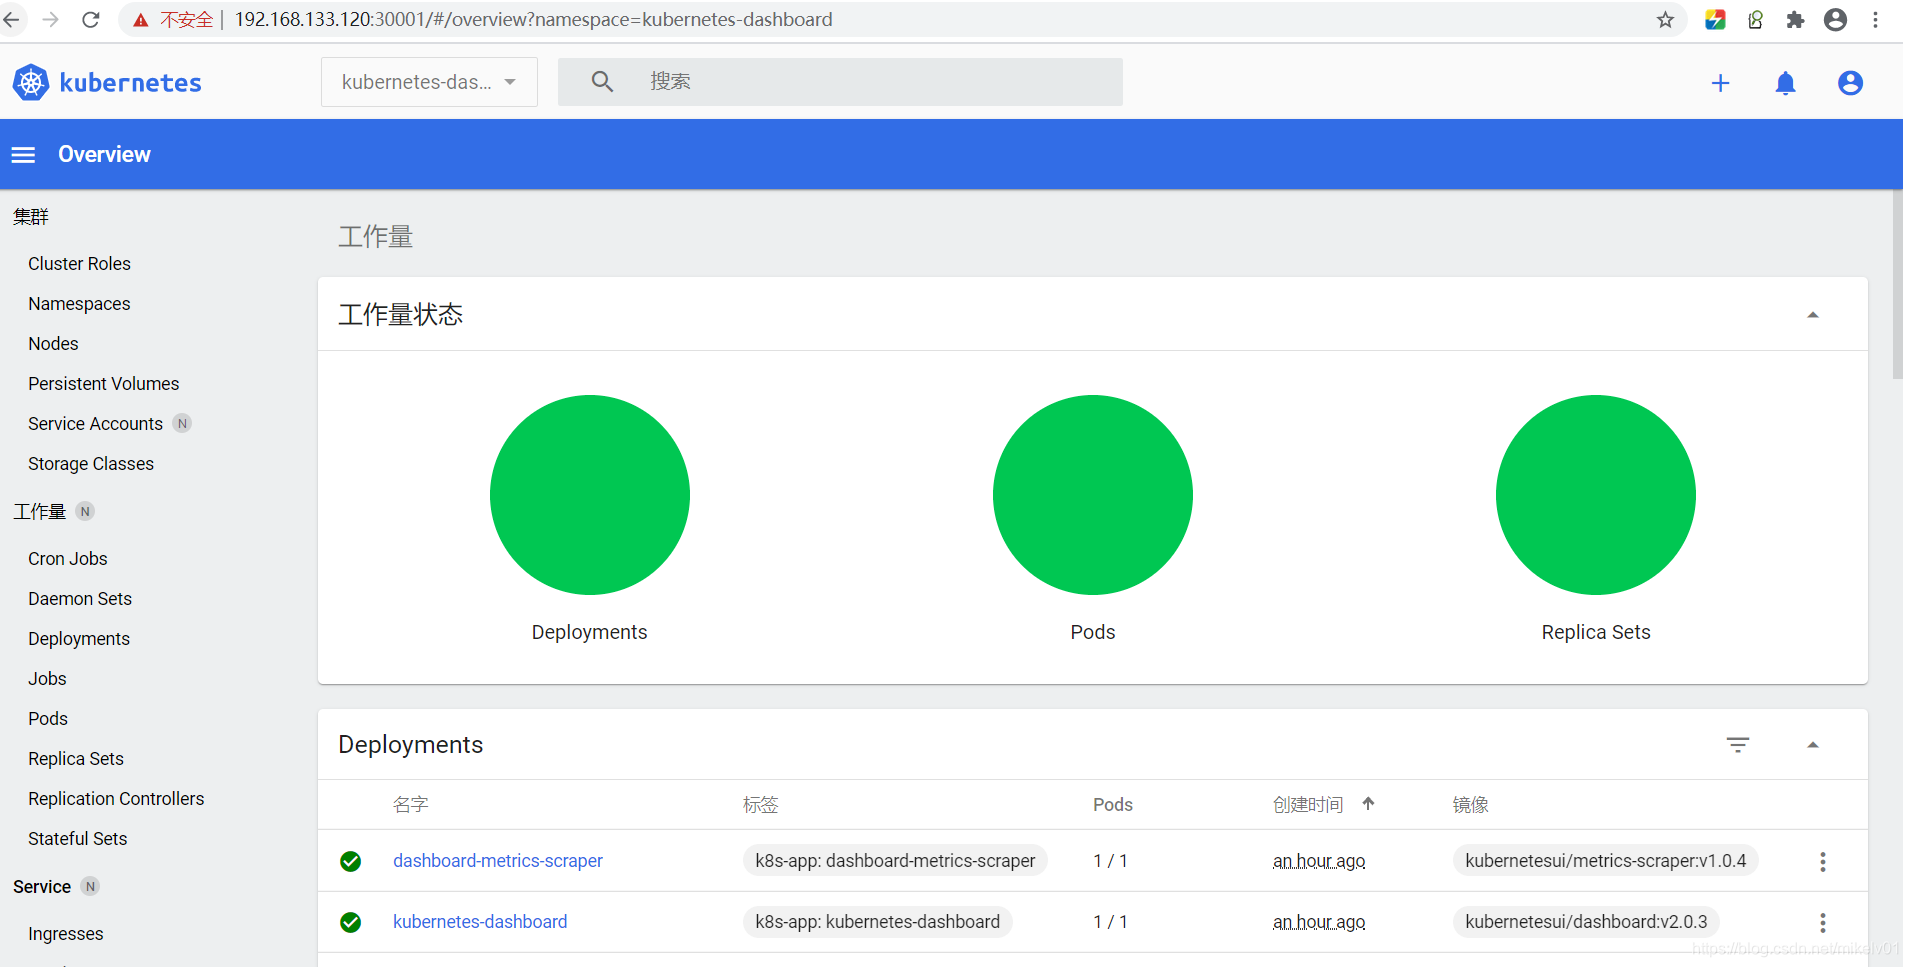The image size is (1908, 967).
Task: Open Jobs in sidebar
Action: coord(47,679)
